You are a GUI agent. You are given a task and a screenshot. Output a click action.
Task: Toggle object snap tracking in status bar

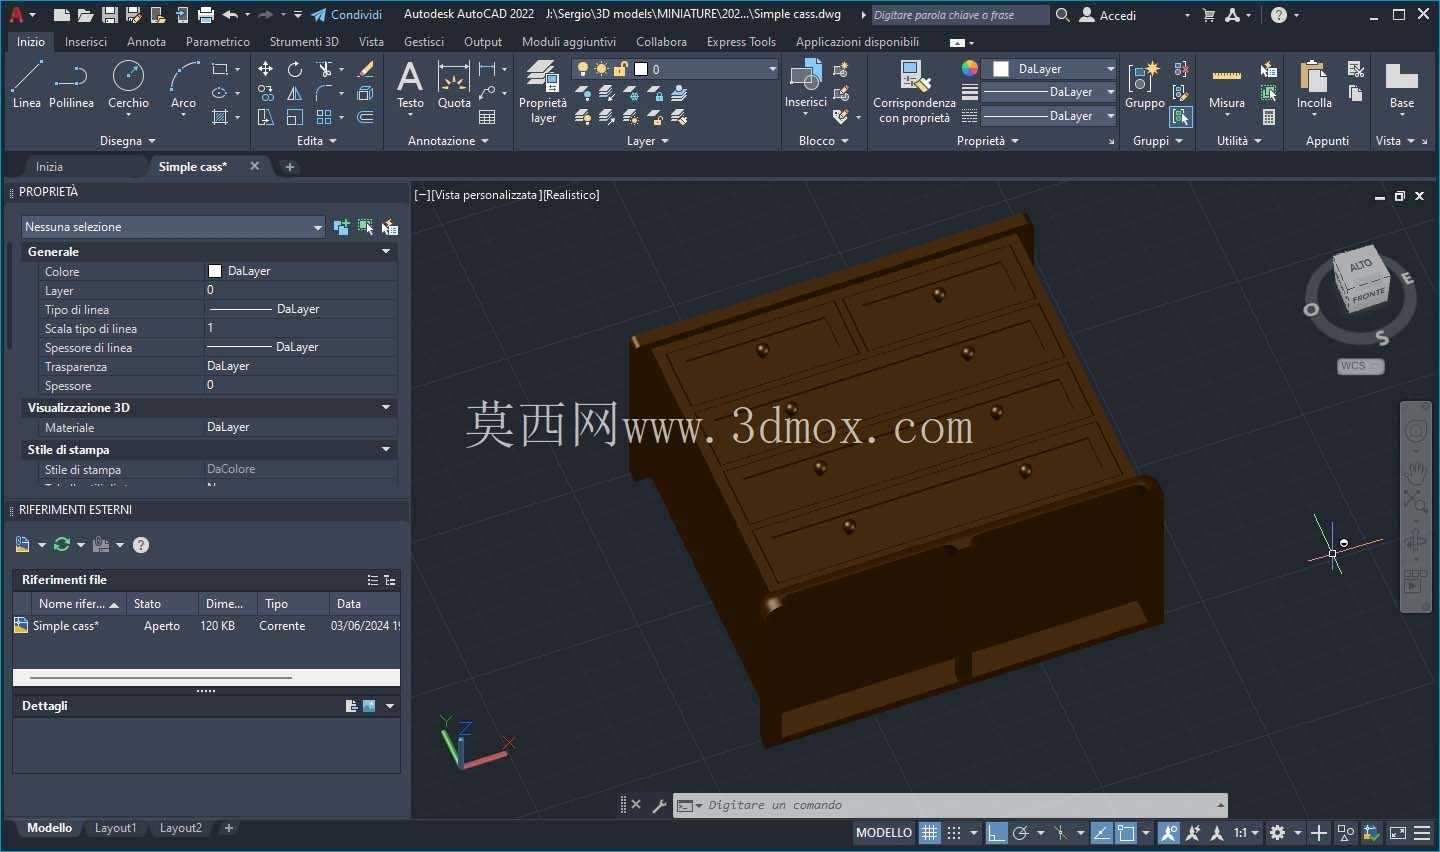click(x=1101, y=833)
